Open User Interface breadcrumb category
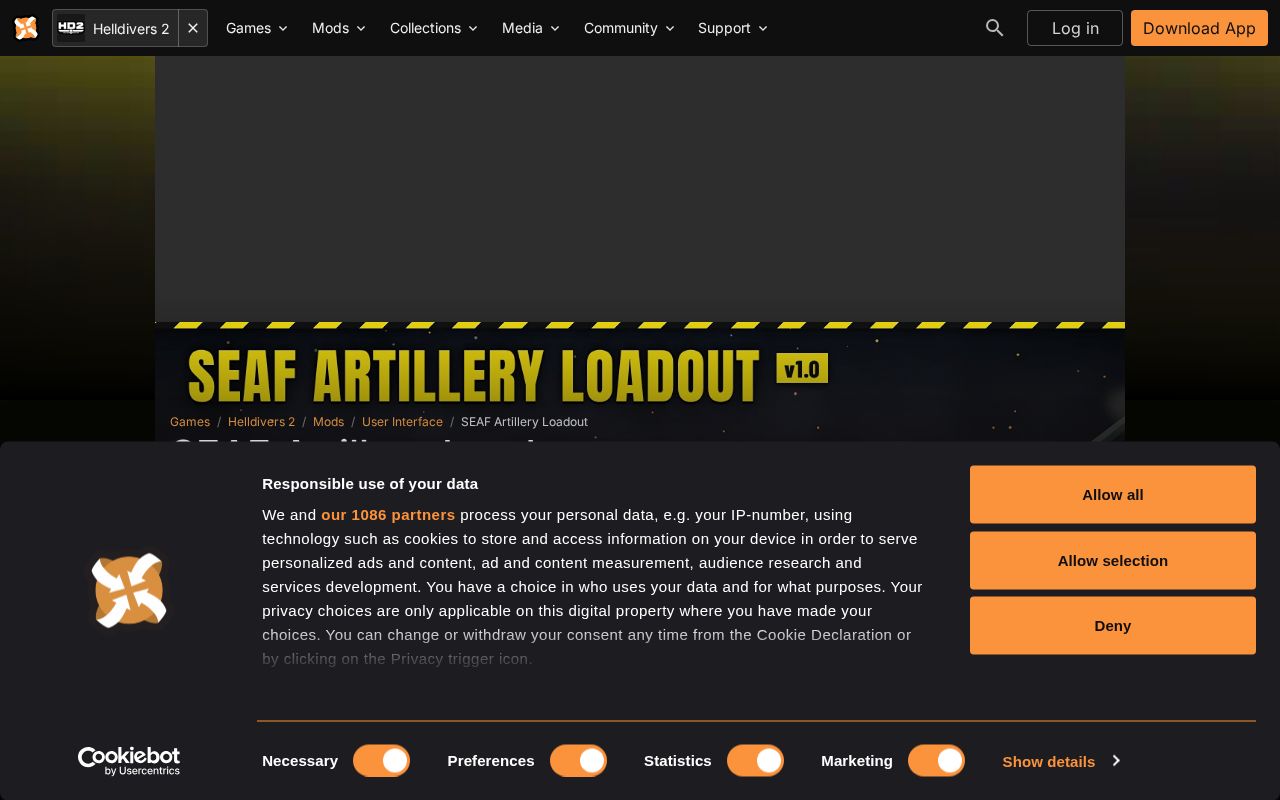The width and height of the screenshot is (1280, 800). click(x=402, y=422)
